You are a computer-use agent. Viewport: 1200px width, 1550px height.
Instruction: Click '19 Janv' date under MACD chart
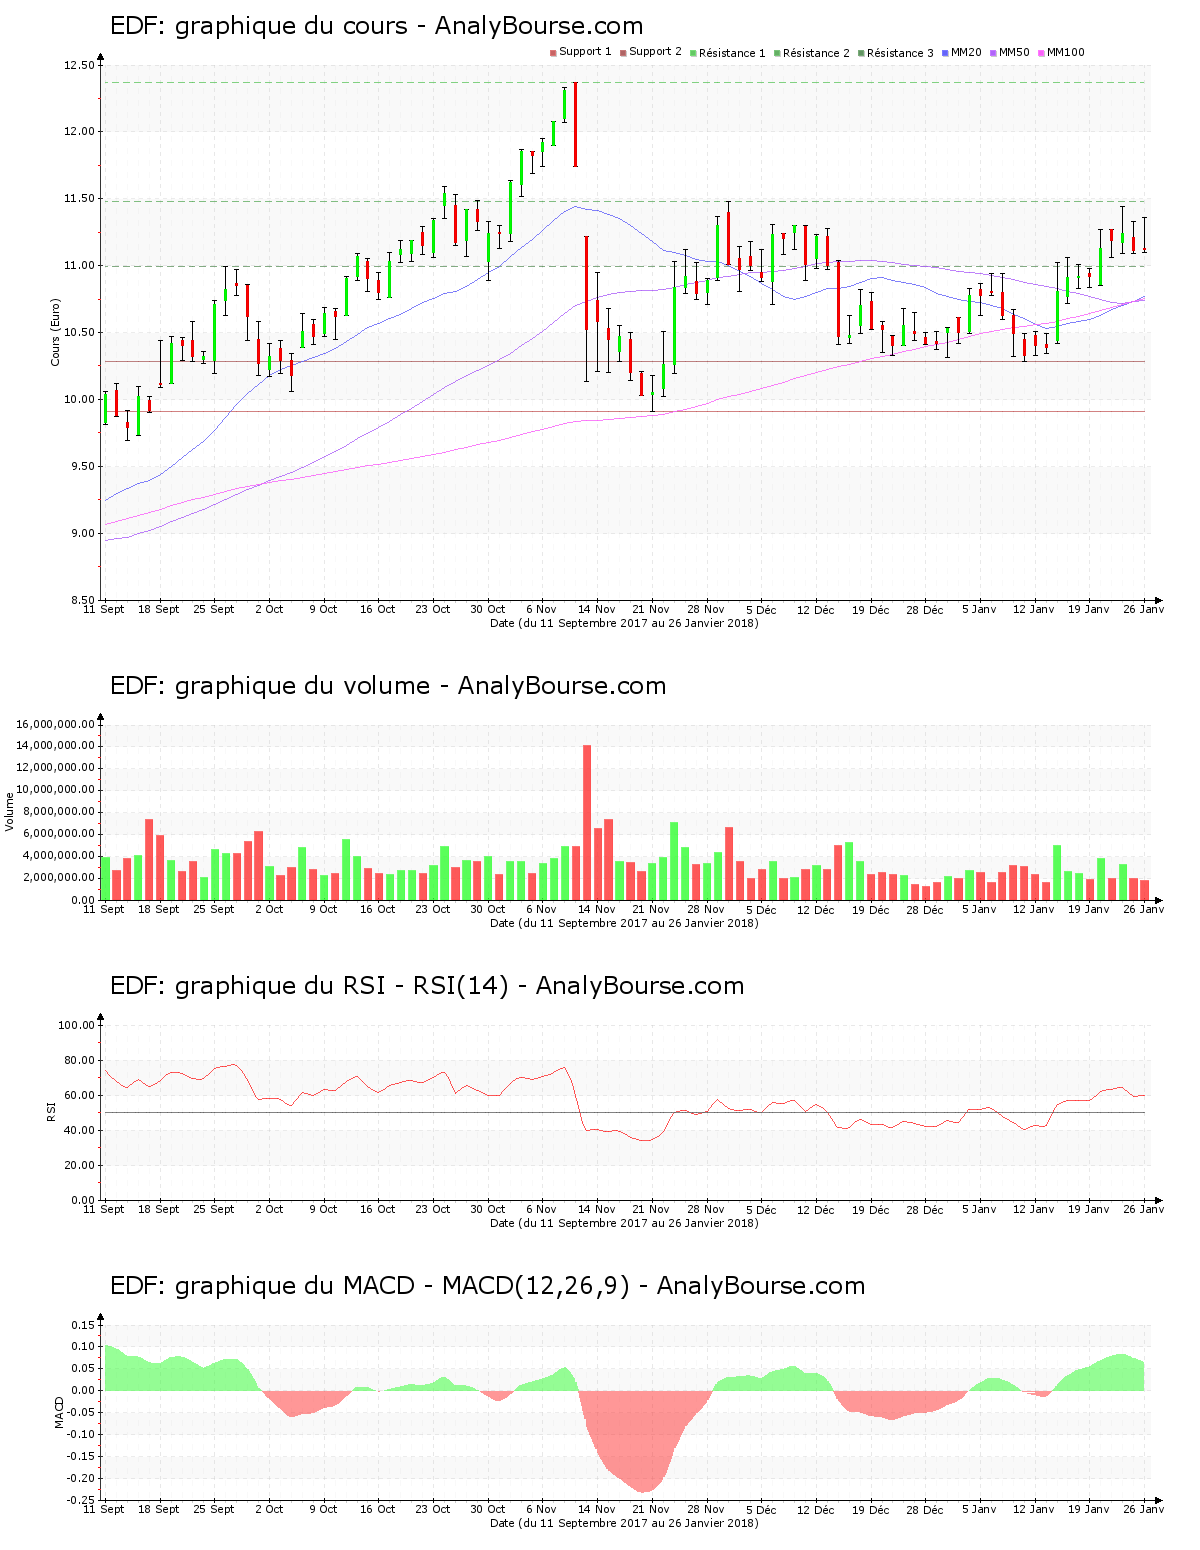click(1088, 1509)
